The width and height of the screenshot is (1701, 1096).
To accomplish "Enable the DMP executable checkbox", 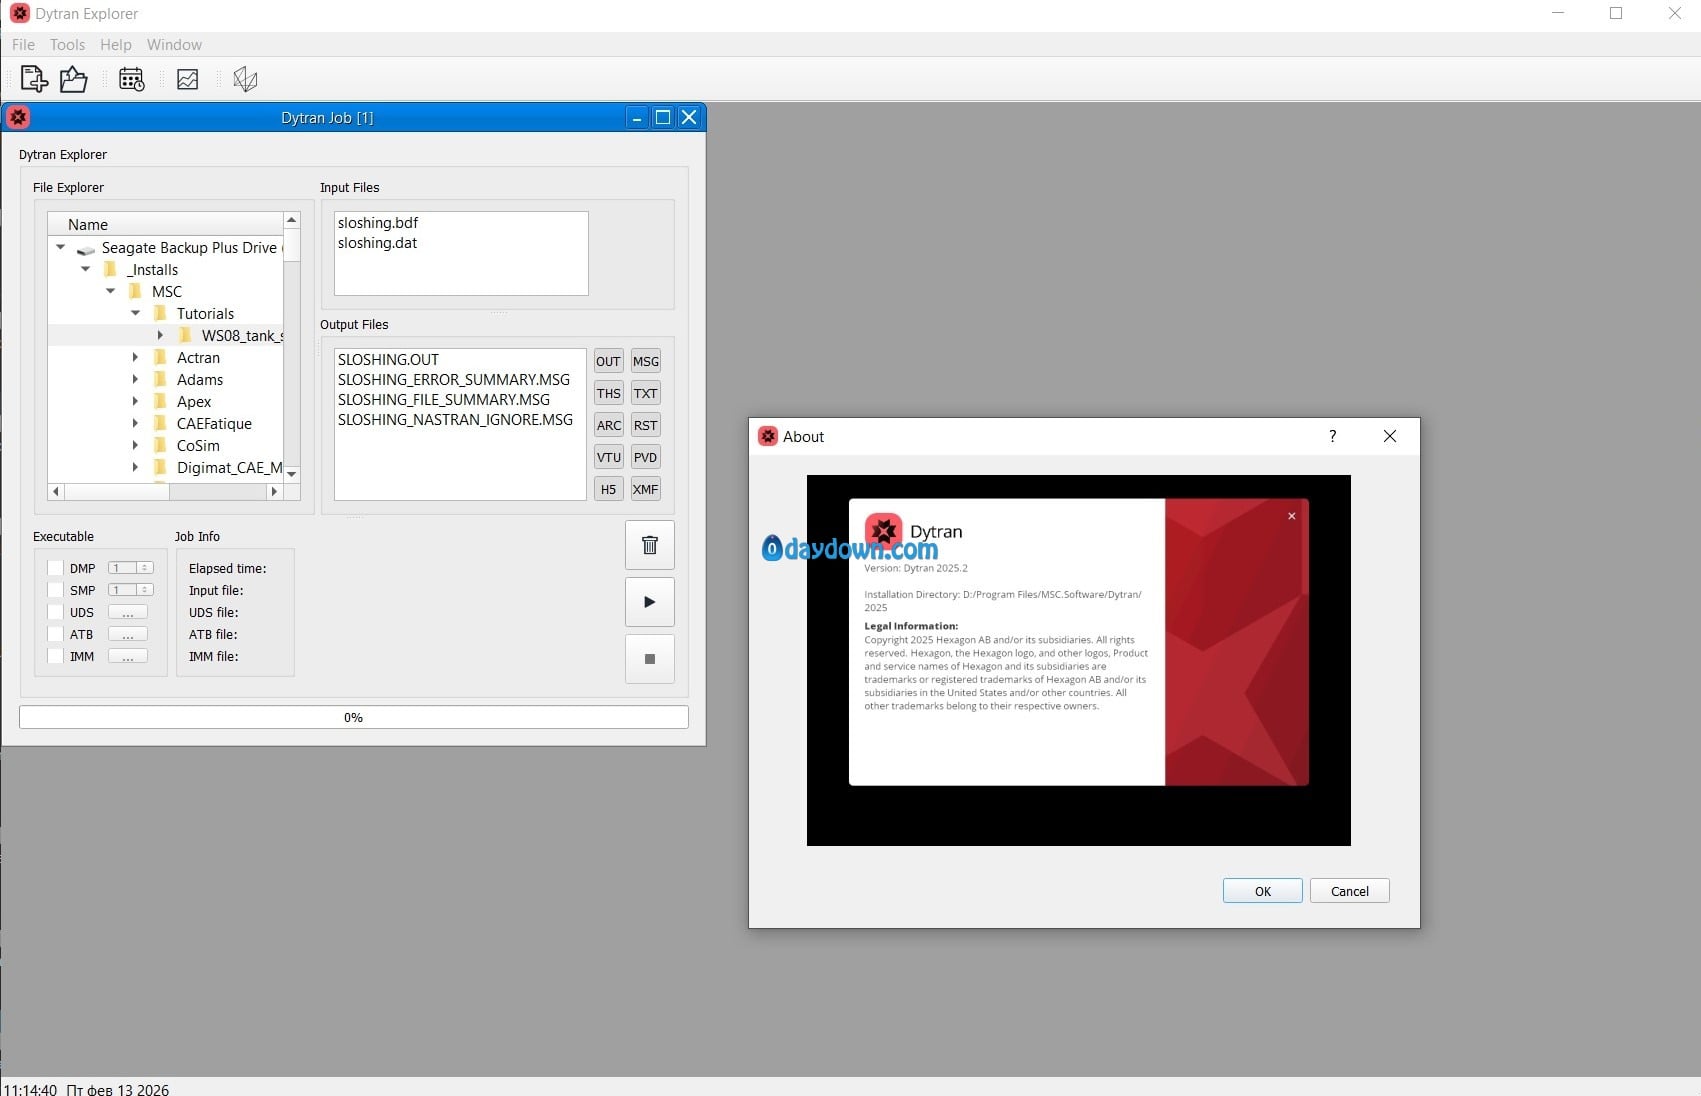I will click(56, 568).
